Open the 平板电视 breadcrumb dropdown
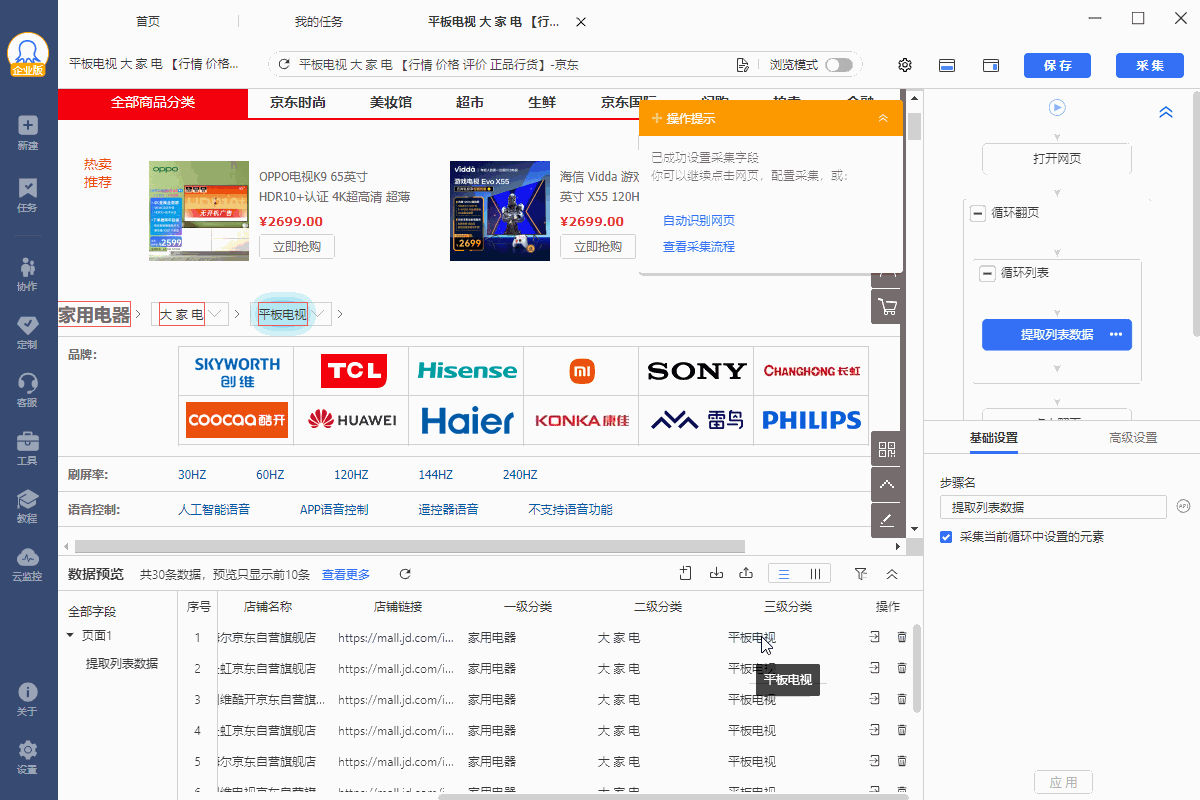The image size is (1200, 800). pyautogui.click(x=320, y=314)
